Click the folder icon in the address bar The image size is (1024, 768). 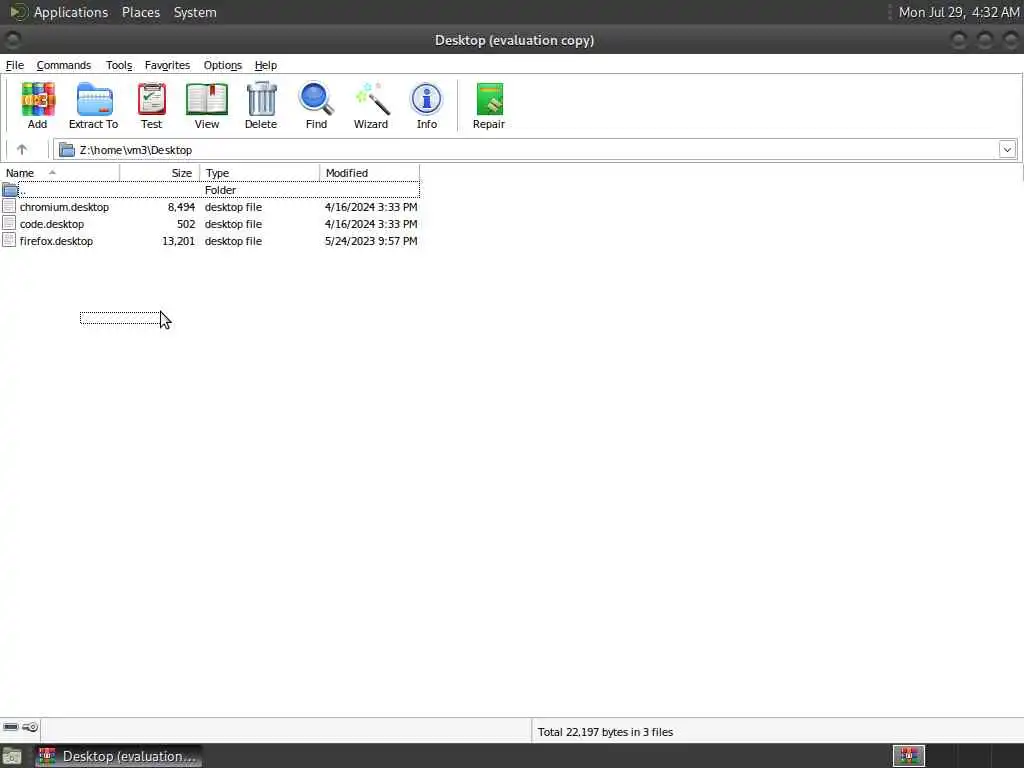coord(67,150)
